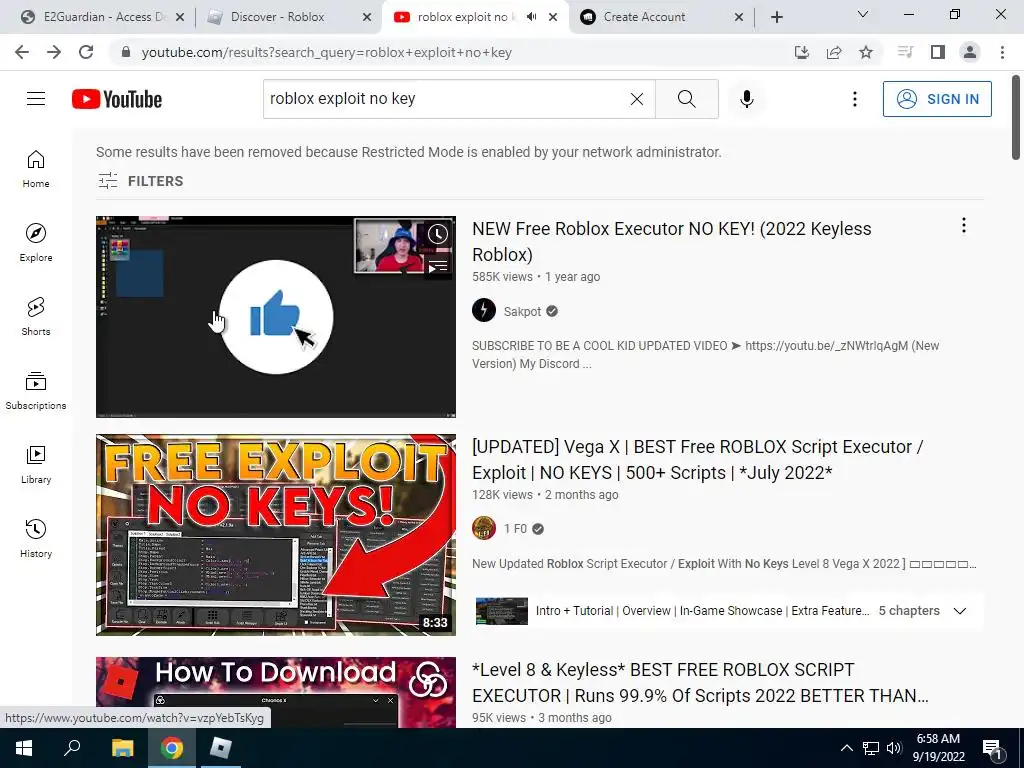The image size is (1024, 768).
Task: Click Add to queue icon on first thumbnail
Action: (x=438, y=266)
